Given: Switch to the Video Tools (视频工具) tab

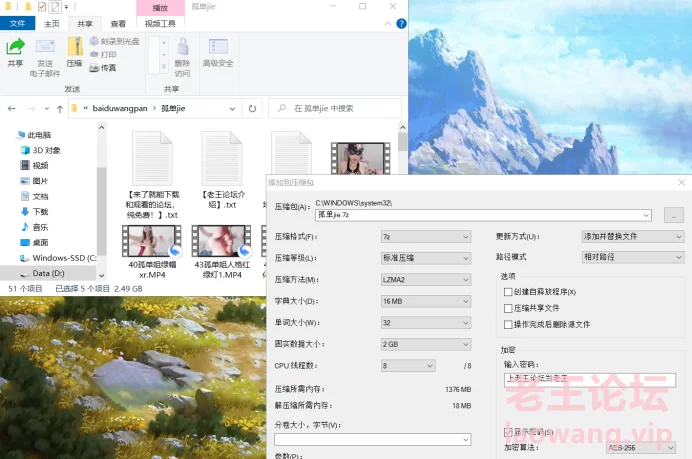Looking at the screenshot, I should pyautogui.click(x=160, y=24).
